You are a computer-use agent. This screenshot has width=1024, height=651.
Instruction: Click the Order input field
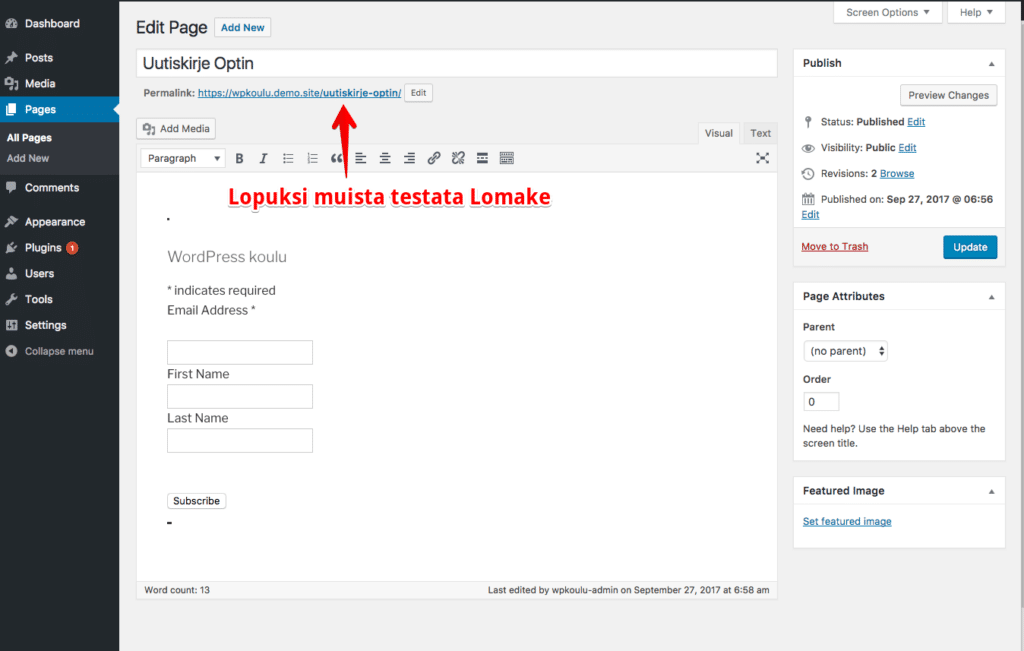(x=821, y=402)
